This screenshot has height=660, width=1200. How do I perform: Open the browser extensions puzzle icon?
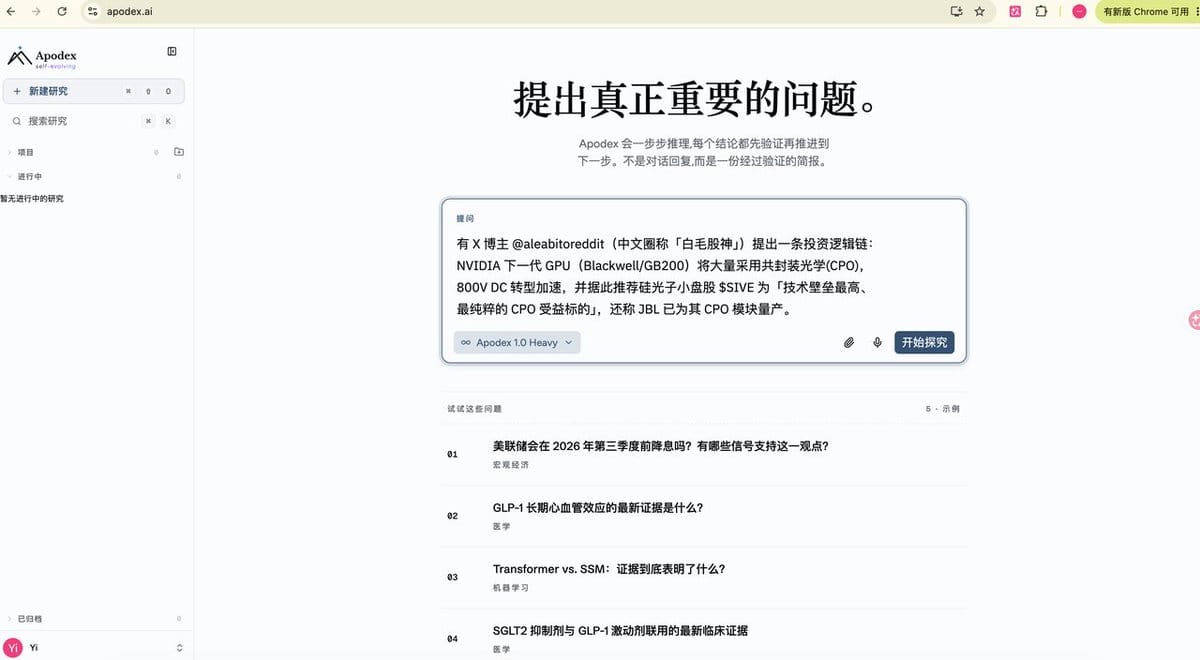pyautogui.click(x=1041, y=11)
